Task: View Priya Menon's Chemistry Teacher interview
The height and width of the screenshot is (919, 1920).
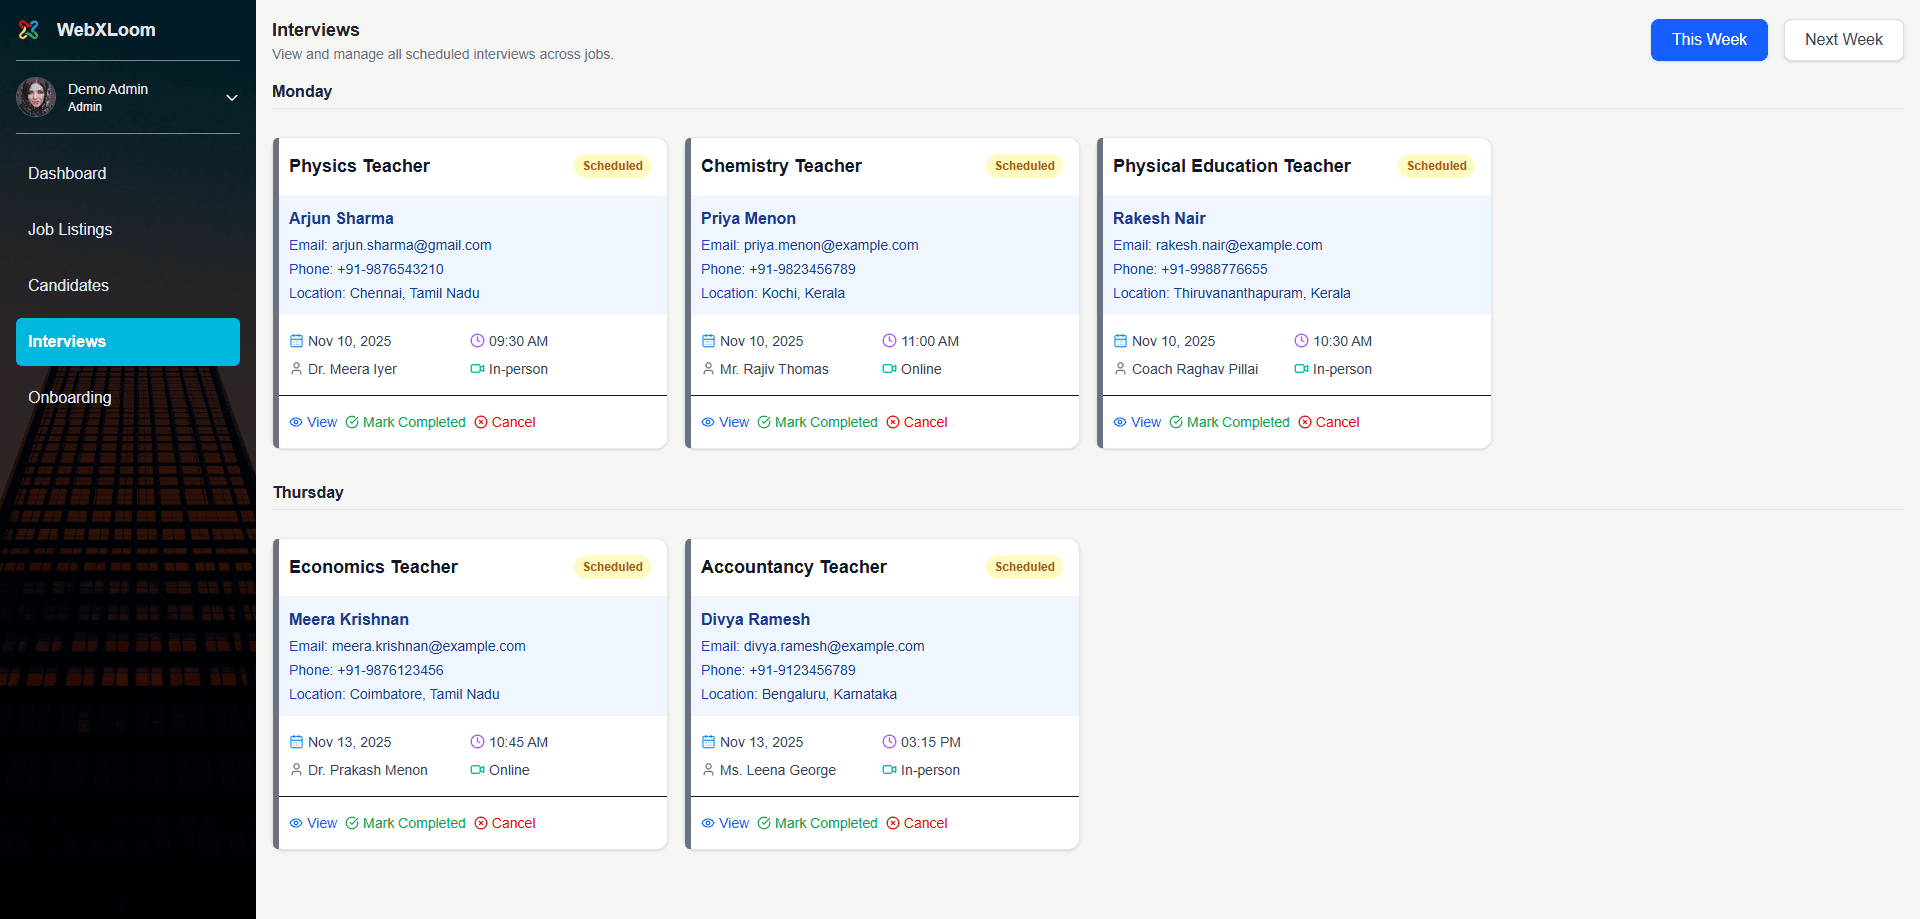Action: click(725, 423)
